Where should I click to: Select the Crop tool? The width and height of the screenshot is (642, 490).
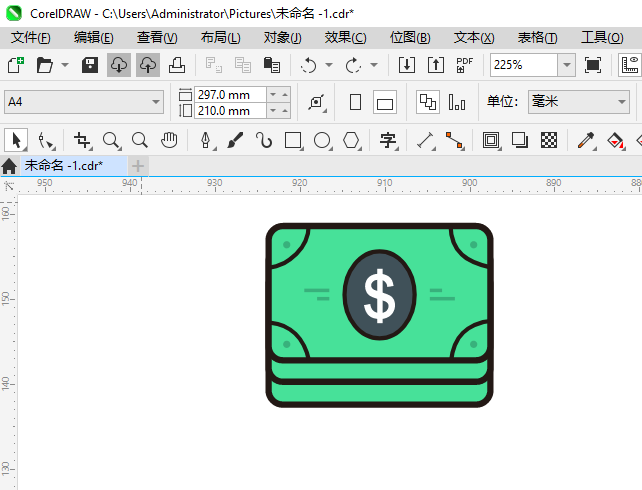82,140
